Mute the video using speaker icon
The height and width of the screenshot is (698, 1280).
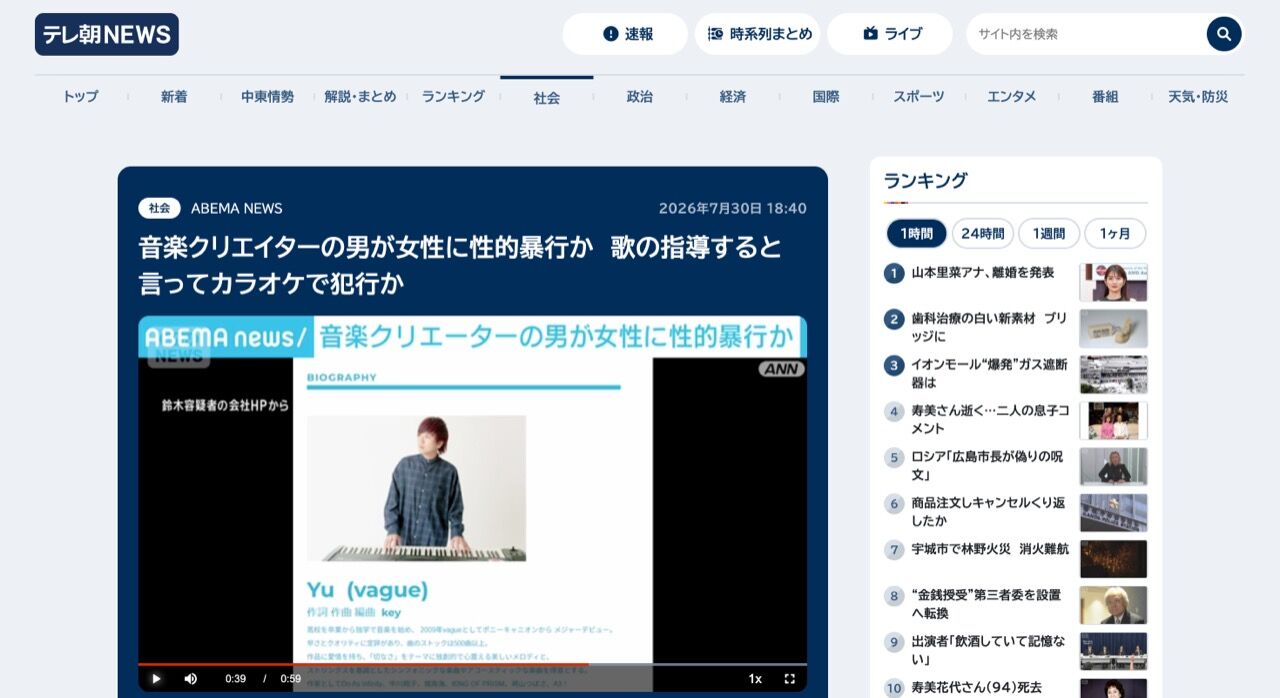[191, 679]
